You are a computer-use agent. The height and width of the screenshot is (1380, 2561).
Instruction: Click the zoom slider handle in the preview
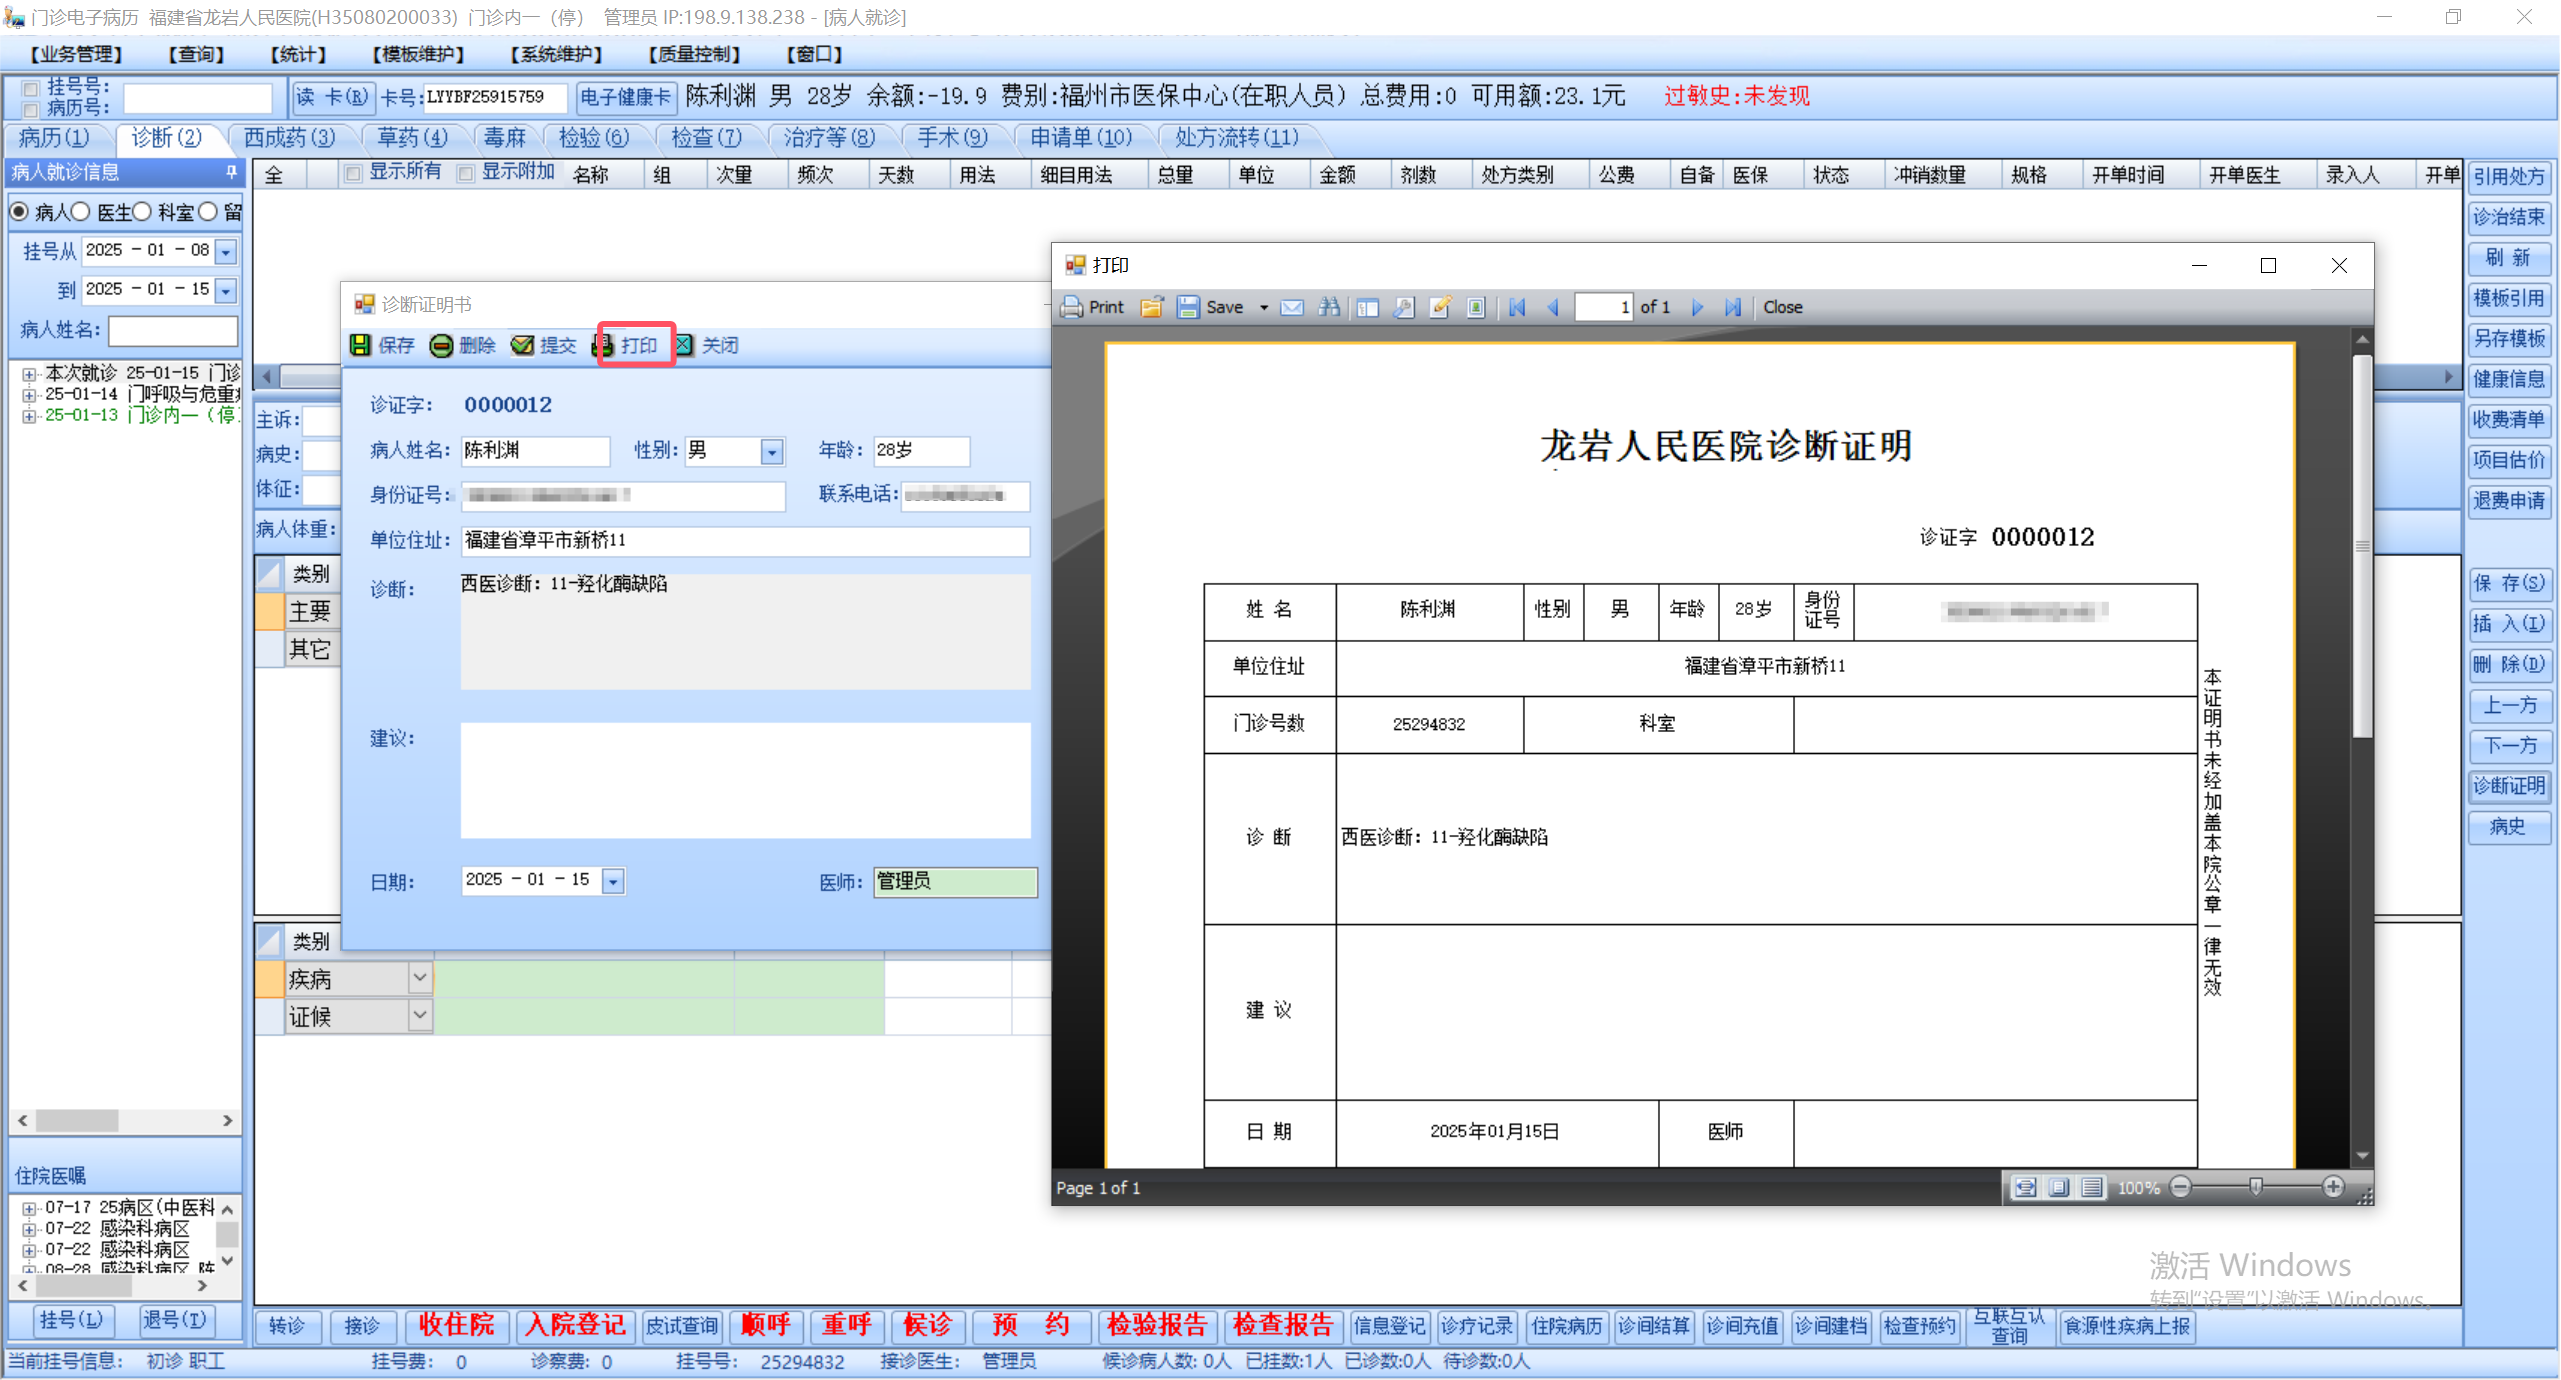pos(2255,1187)
